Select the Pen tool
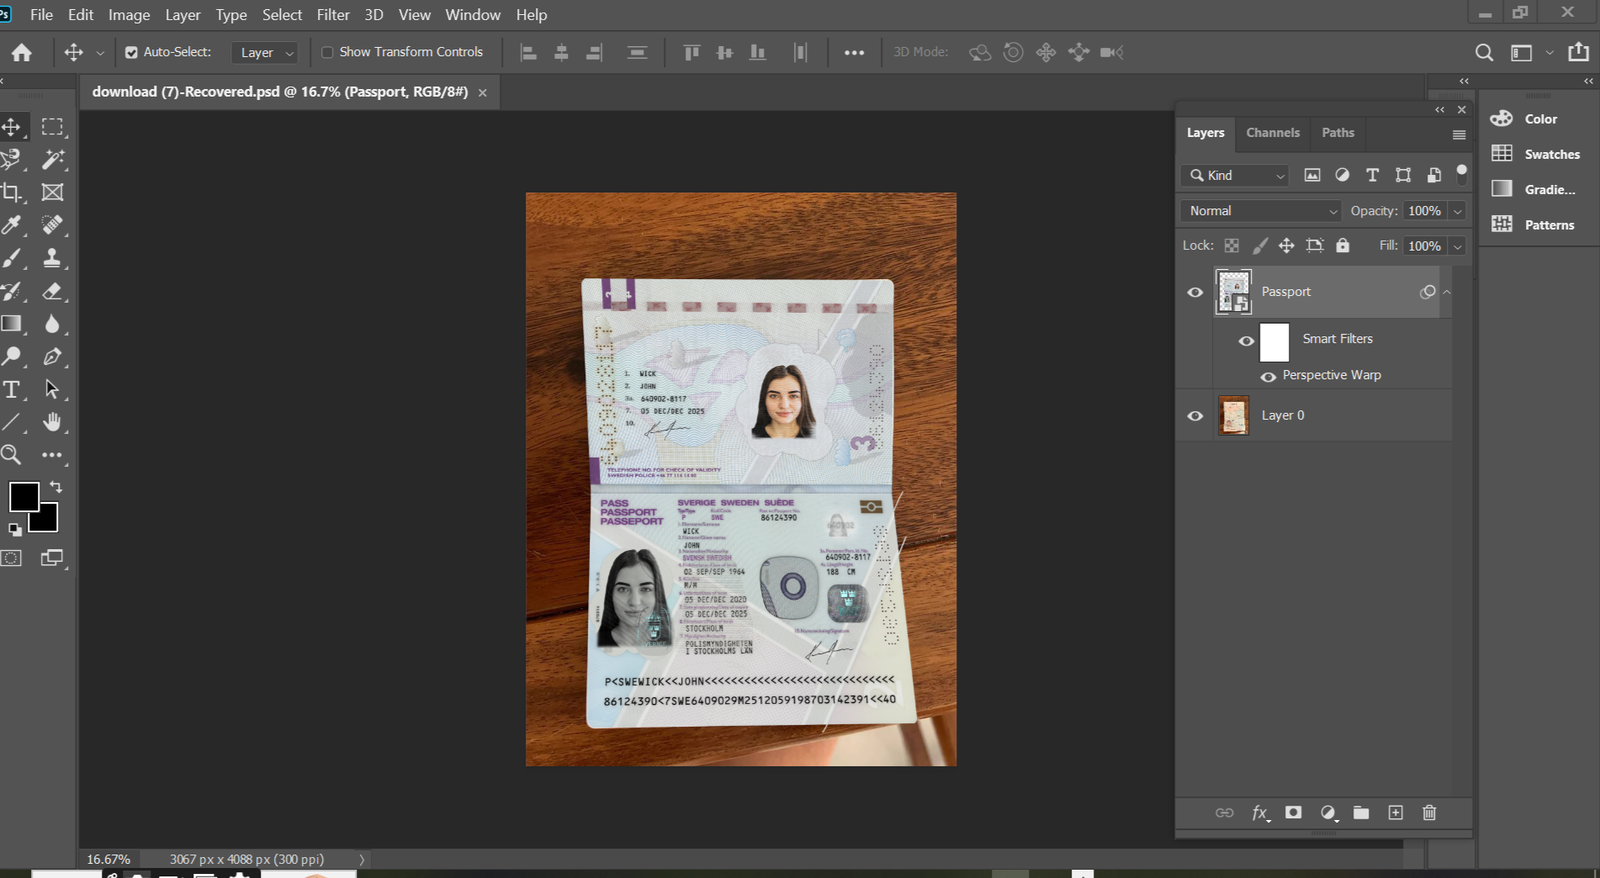 click(x=53, y=356)
